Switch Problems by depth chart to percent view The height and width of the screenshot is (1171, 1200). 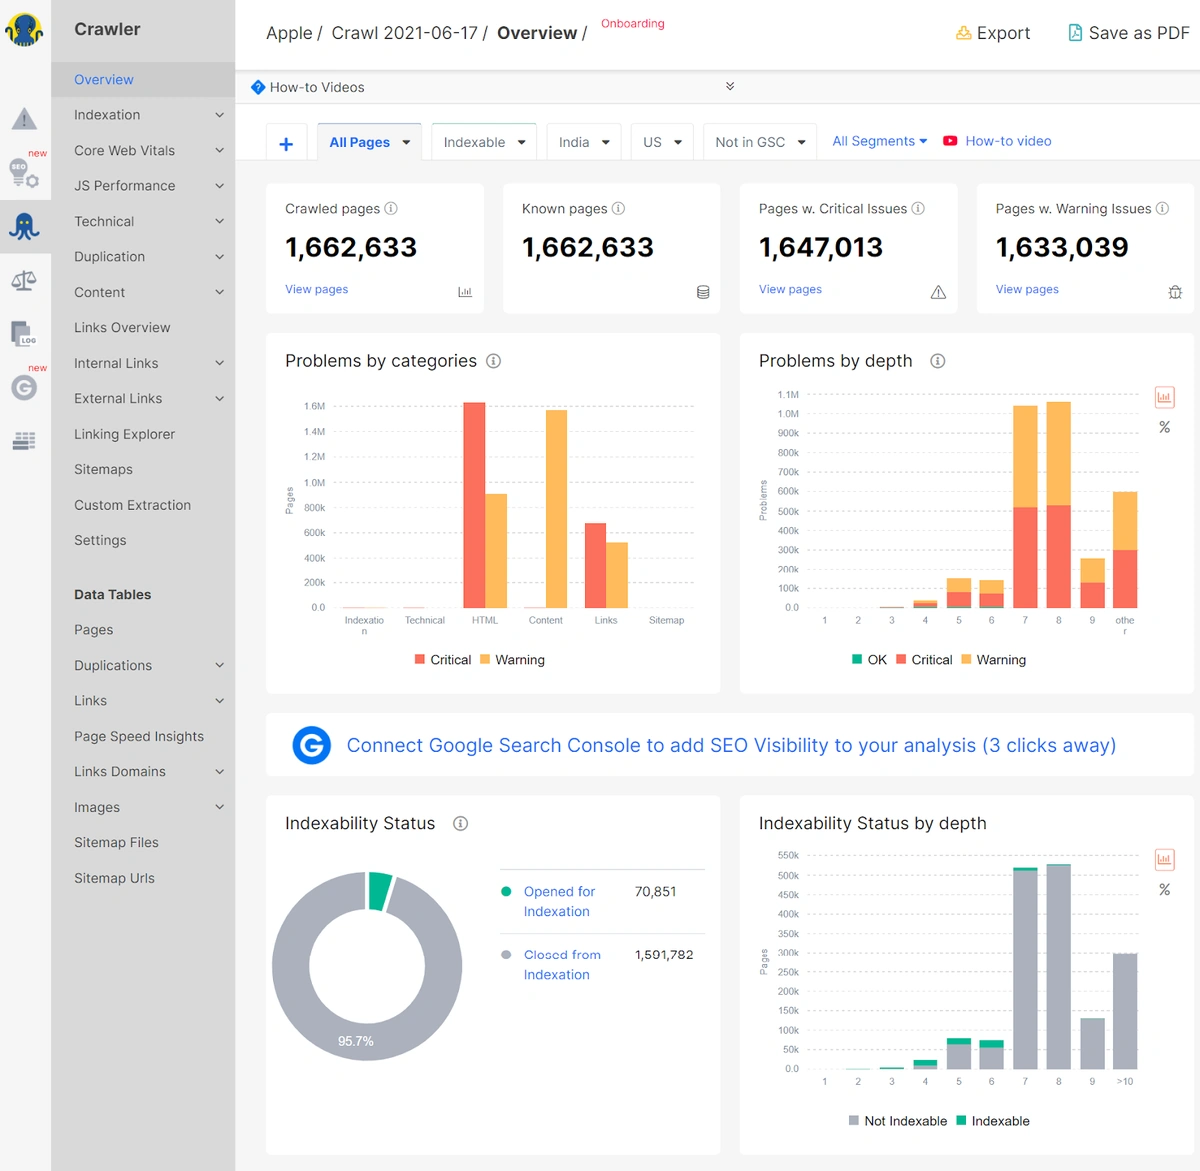click(1164, 427)
